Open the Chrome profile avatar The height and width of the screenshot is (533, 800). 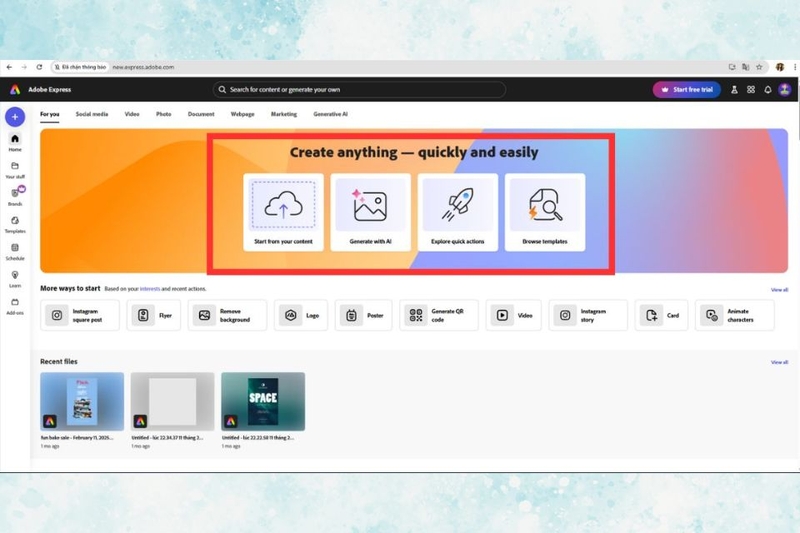pos(780,67)
